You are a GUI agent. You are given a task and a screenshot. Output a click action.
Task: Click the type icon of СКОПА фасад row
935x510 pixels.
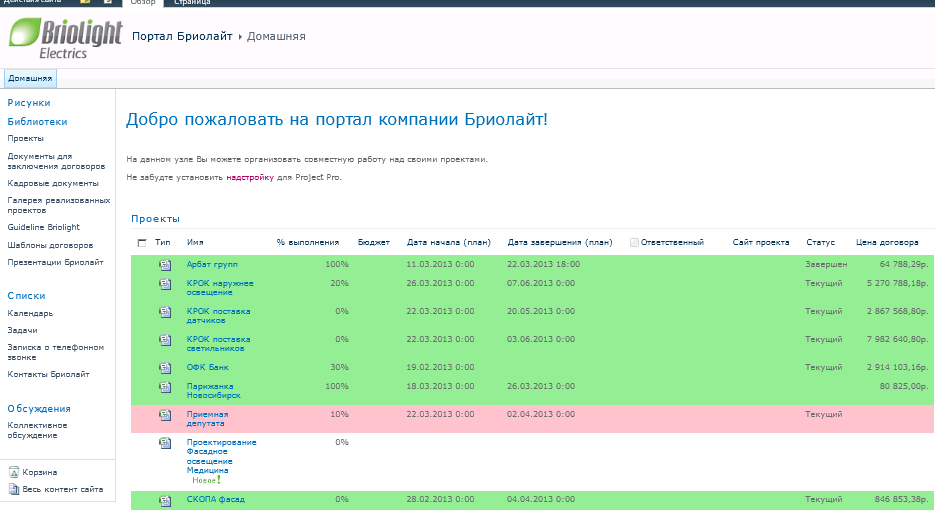tap(165, 500)
